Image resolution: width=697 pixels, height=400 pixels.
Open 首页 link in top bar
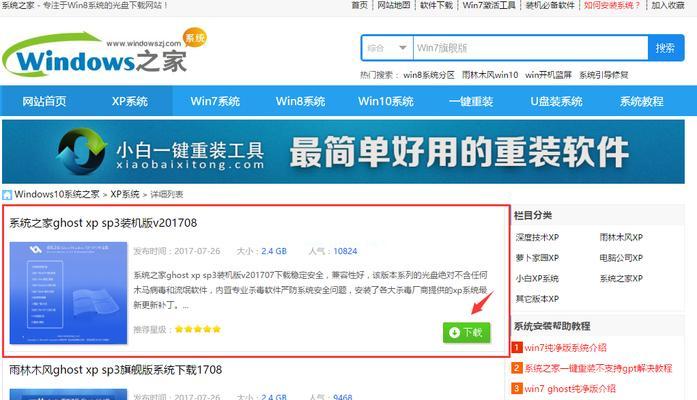click(360, 5)
